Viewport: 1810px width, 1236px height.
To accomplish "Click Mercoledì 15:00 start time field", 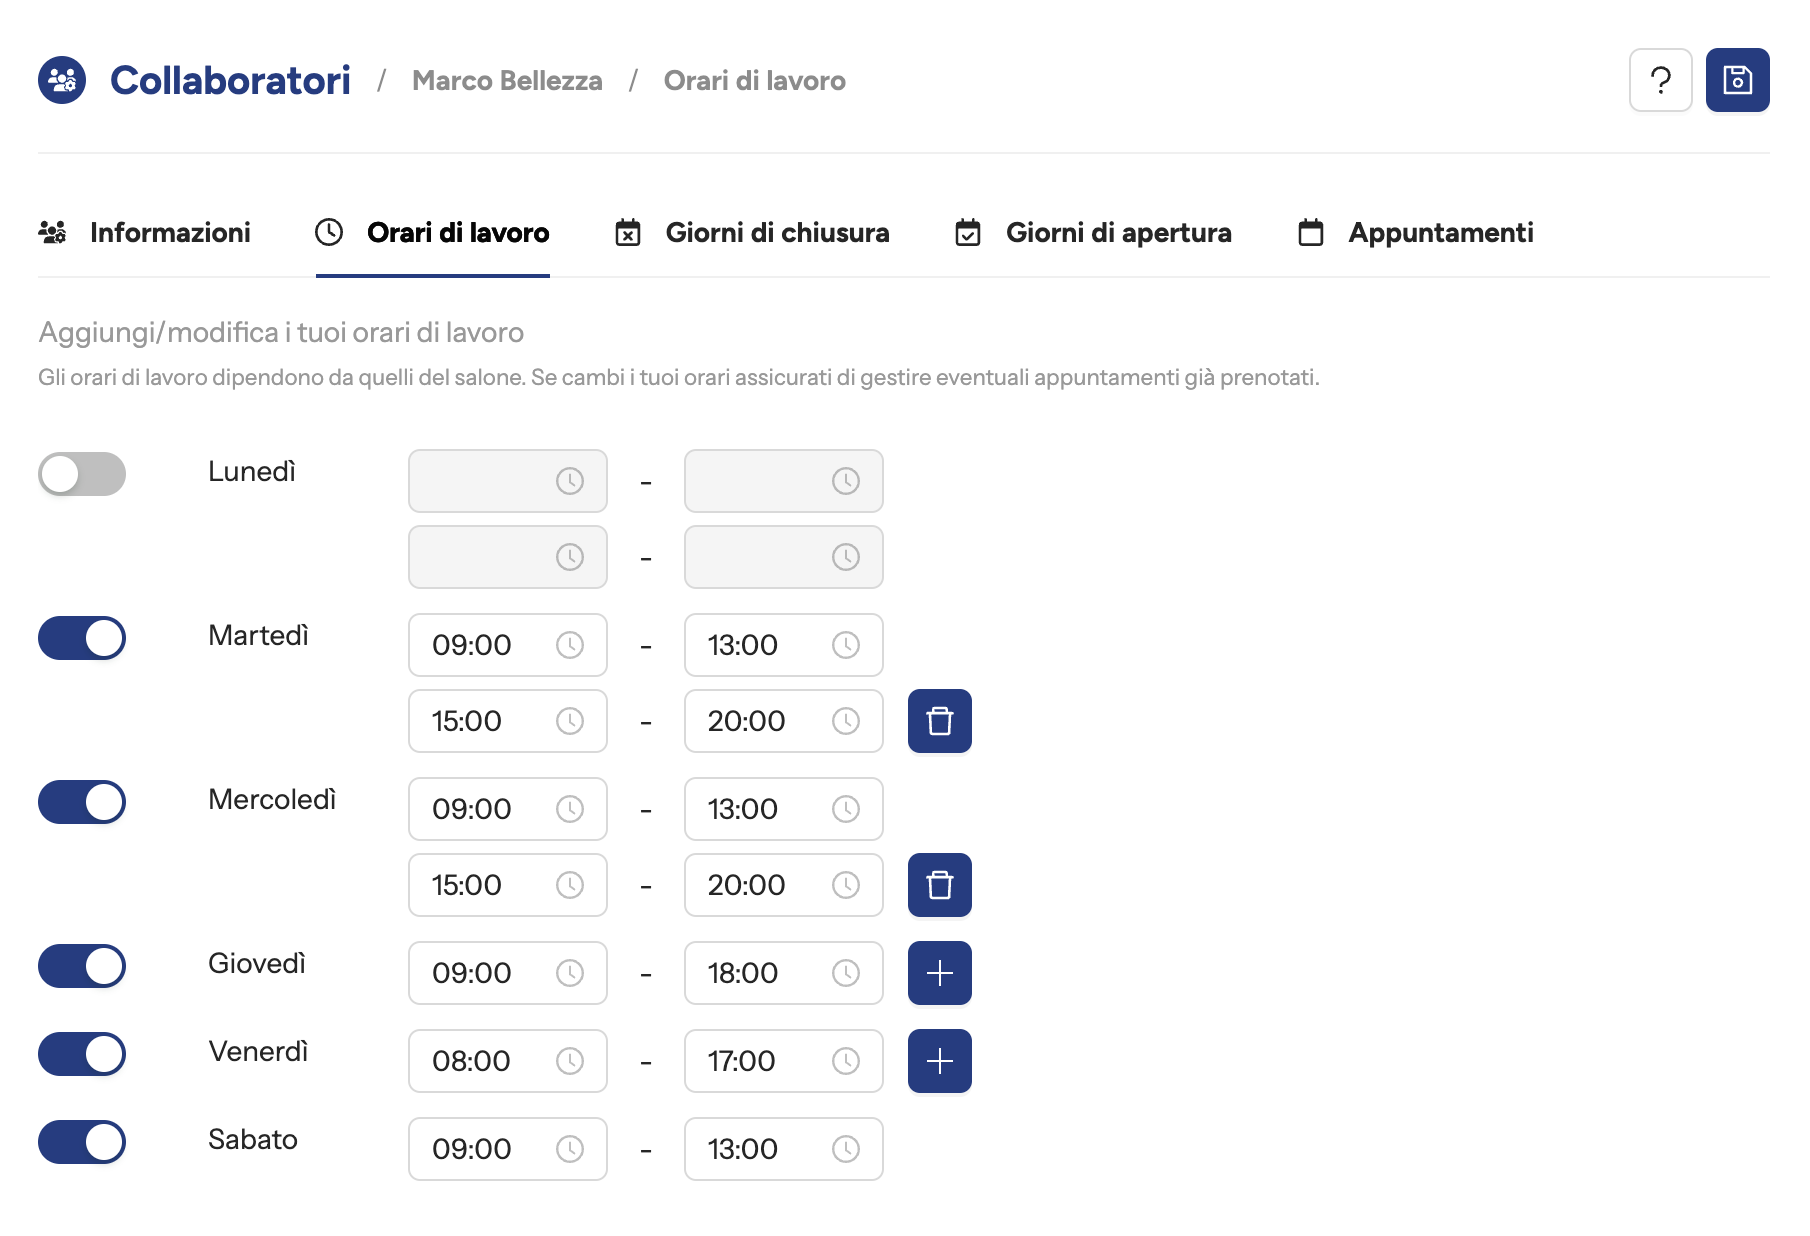I will [490, 885].
